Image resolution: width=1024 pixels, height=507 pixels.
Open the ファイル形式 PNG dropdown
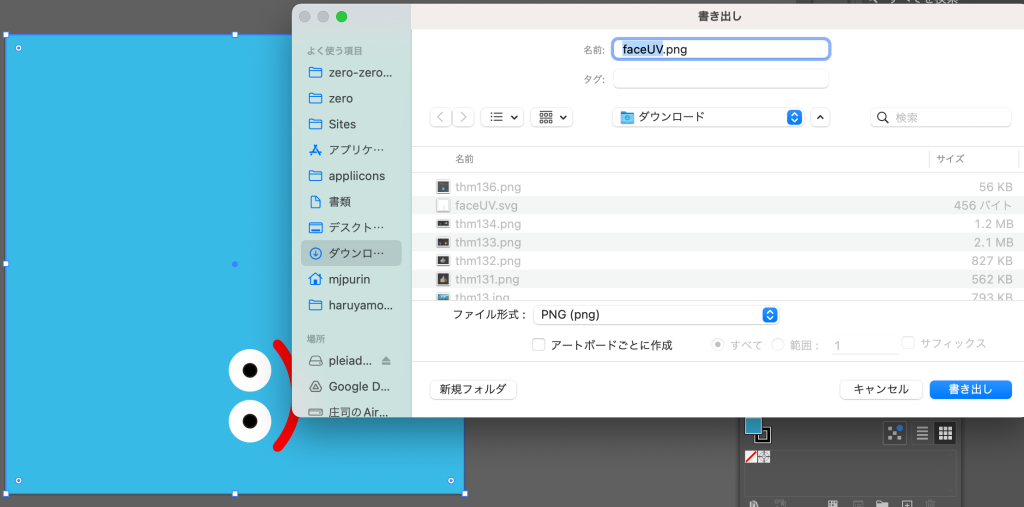(x=656, y=314)
